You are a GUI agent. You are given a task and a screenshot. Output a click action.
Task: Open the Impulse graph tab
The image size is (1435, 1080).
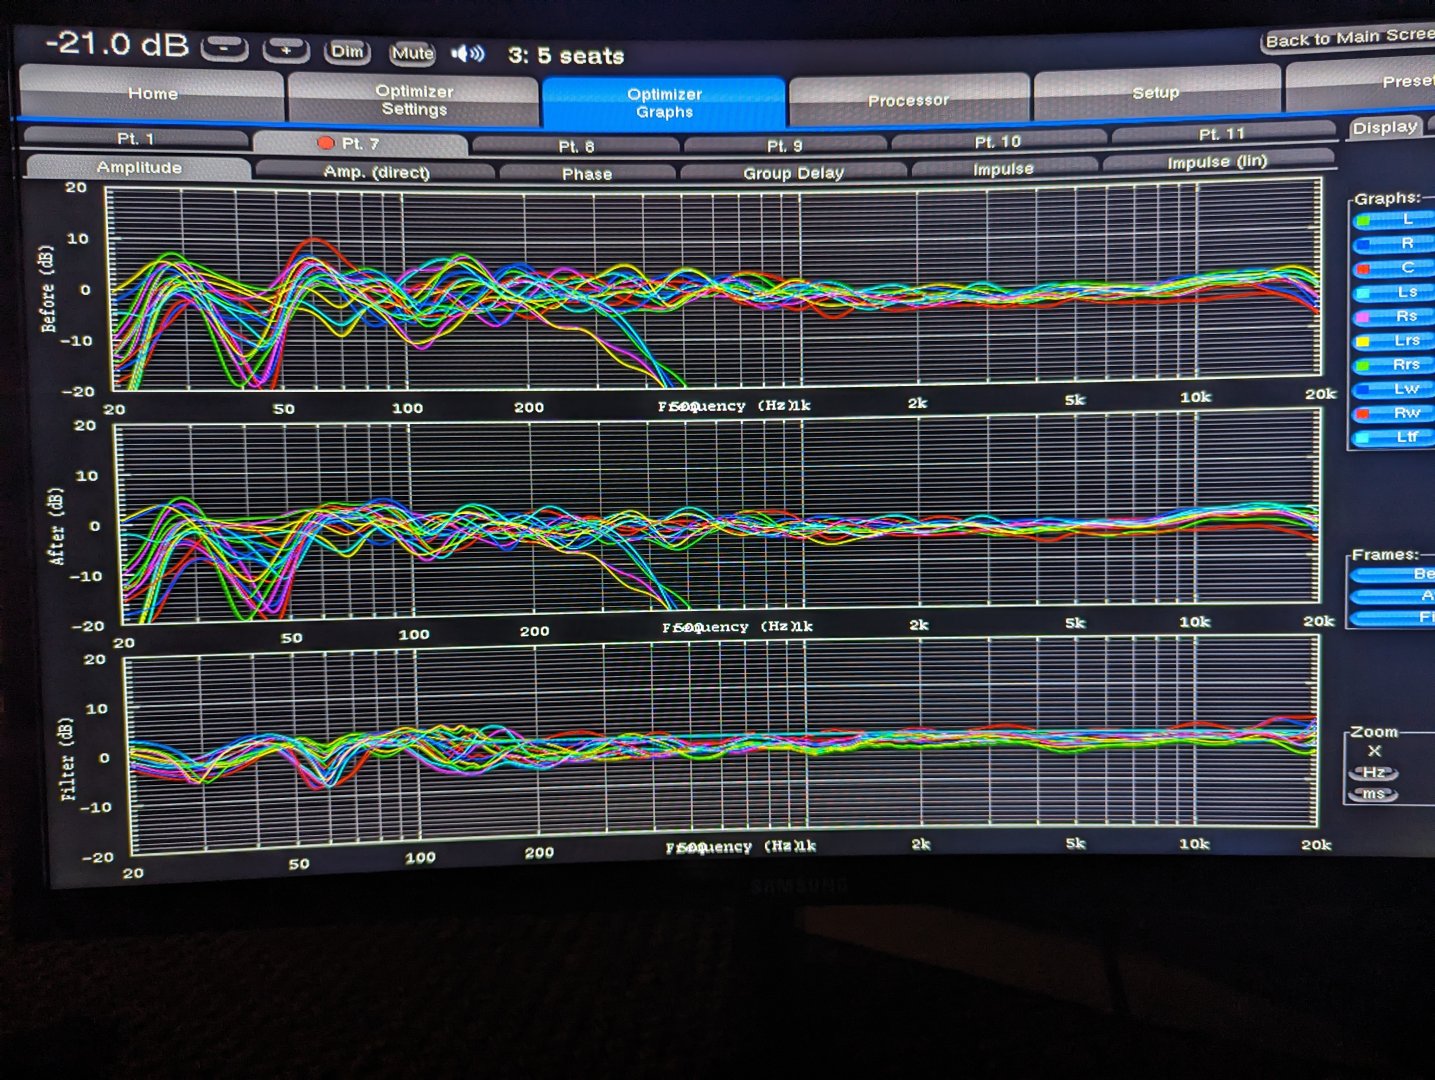click(x=1003, y=169)
